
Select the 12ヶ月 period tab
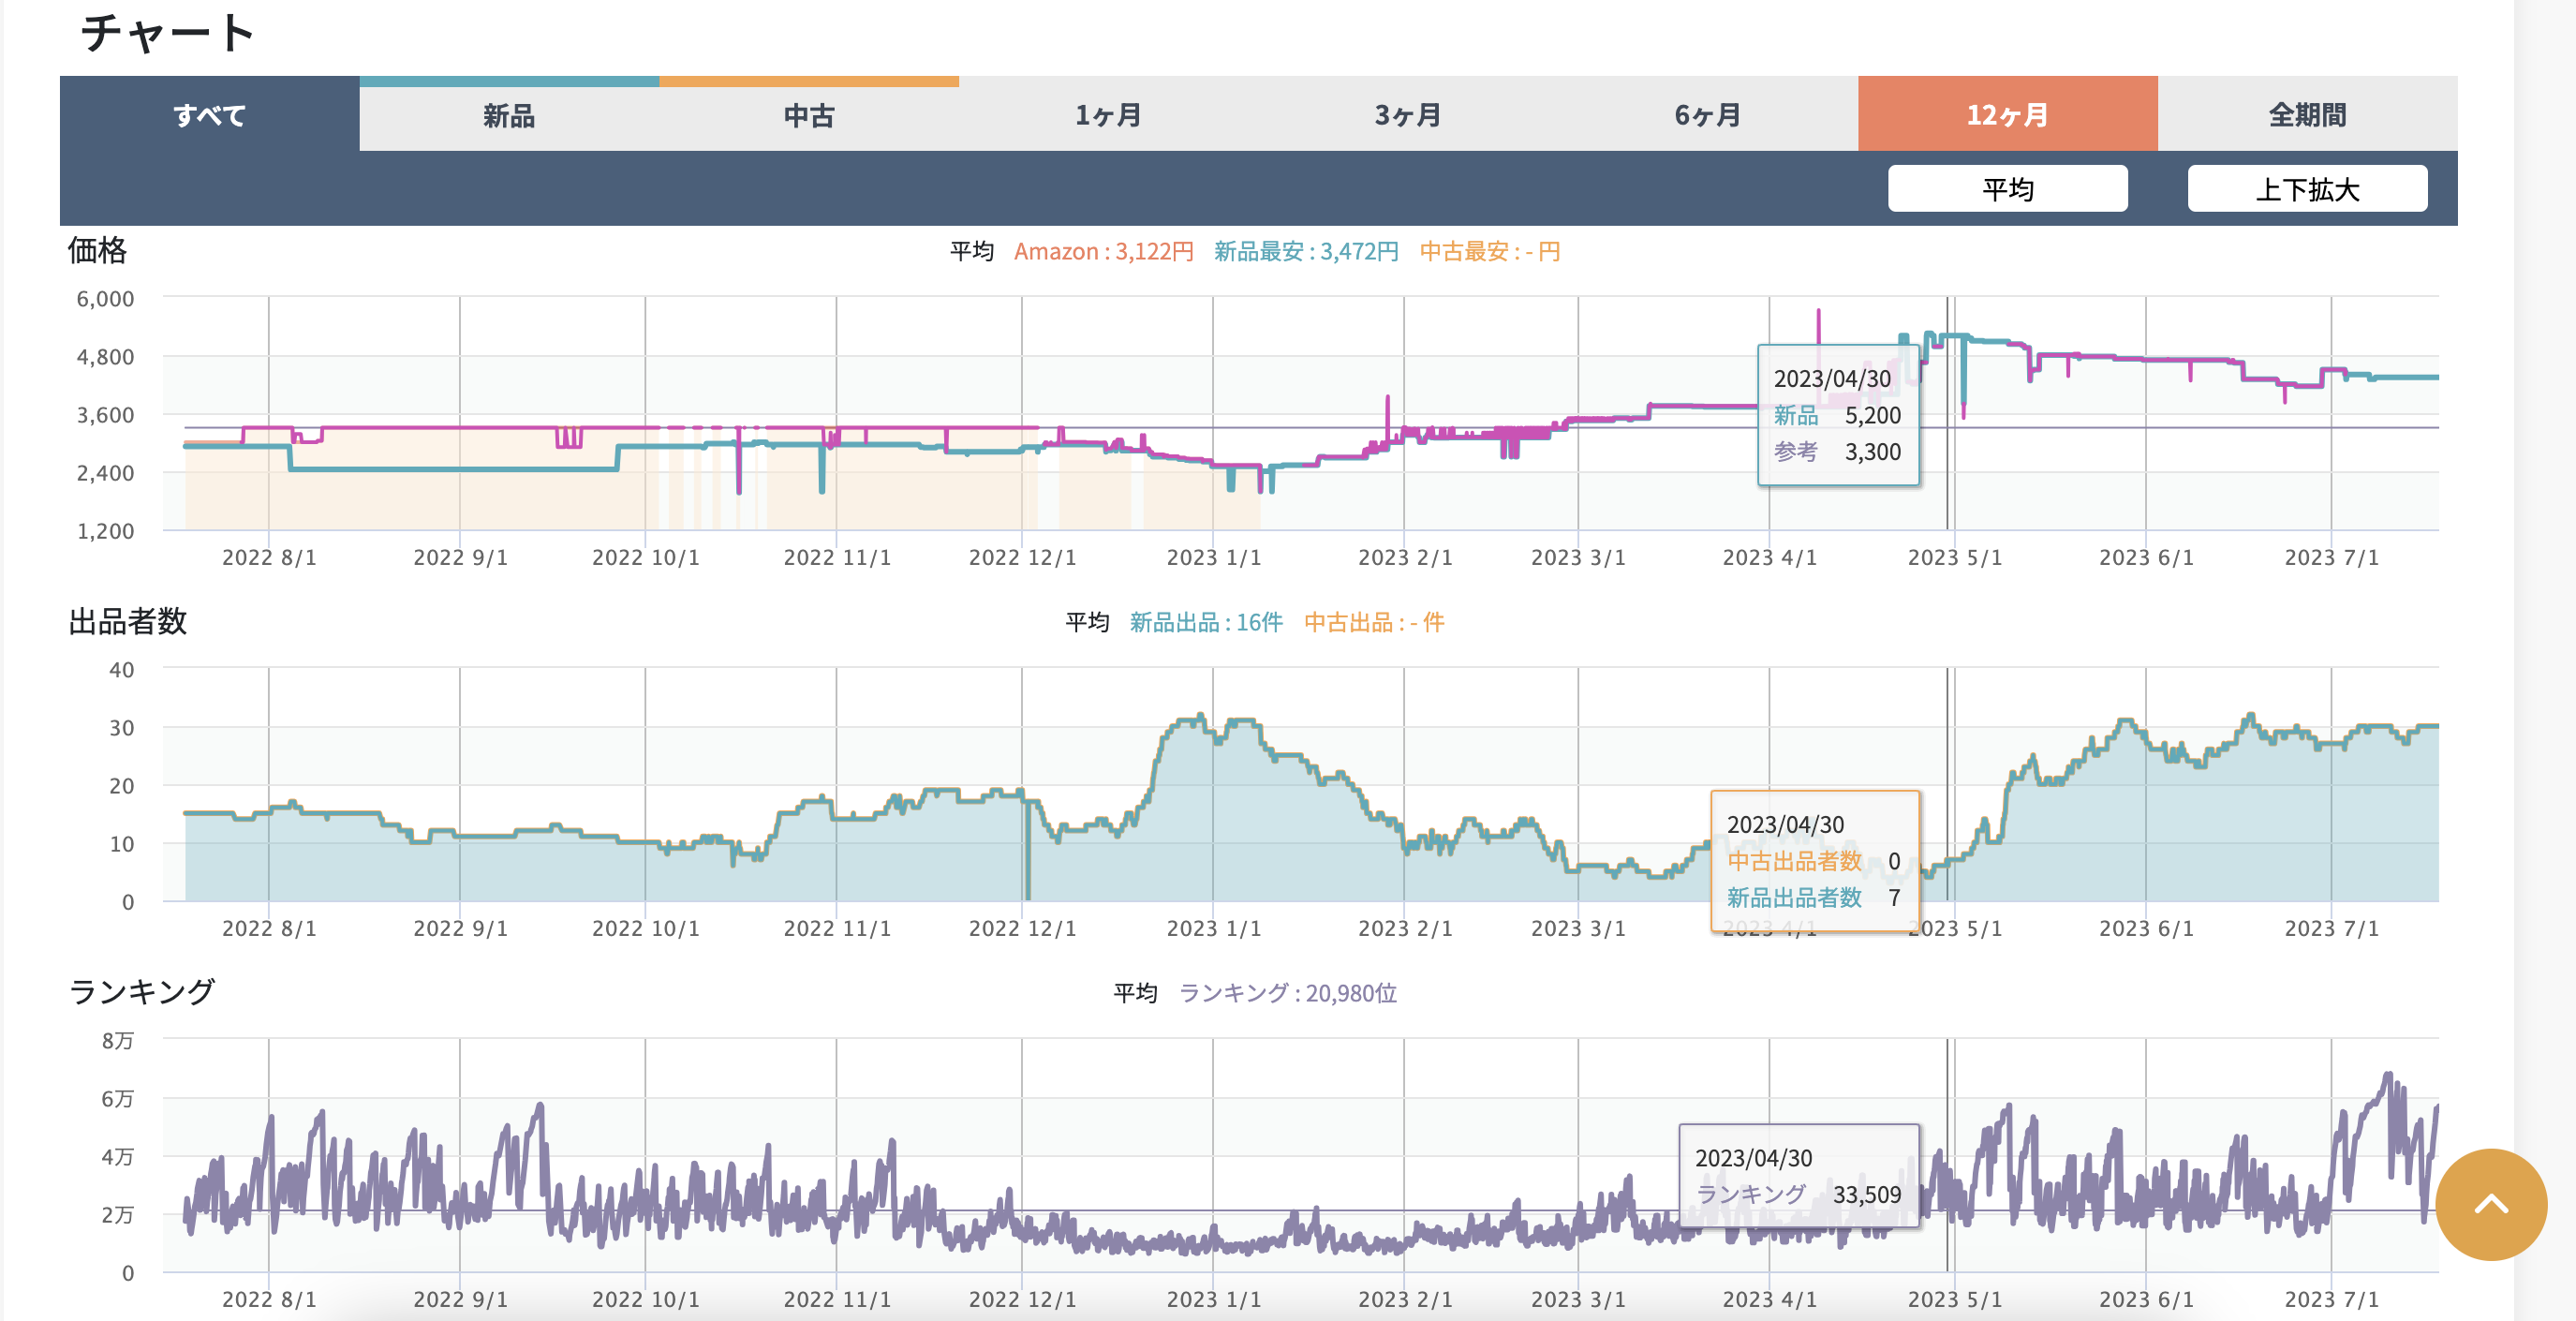tap(2007, 115)
